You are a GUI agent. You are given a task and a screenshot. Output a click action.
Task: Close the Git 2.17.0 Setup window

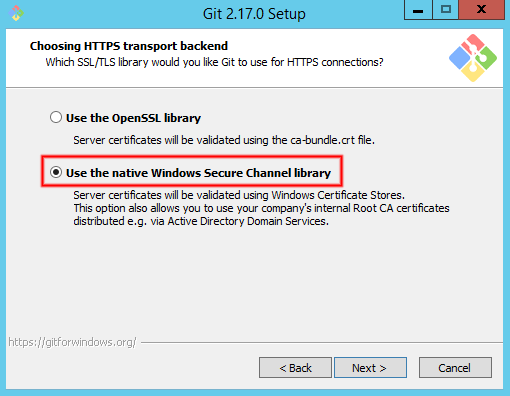pyautogui.click(x=481, y=10)
